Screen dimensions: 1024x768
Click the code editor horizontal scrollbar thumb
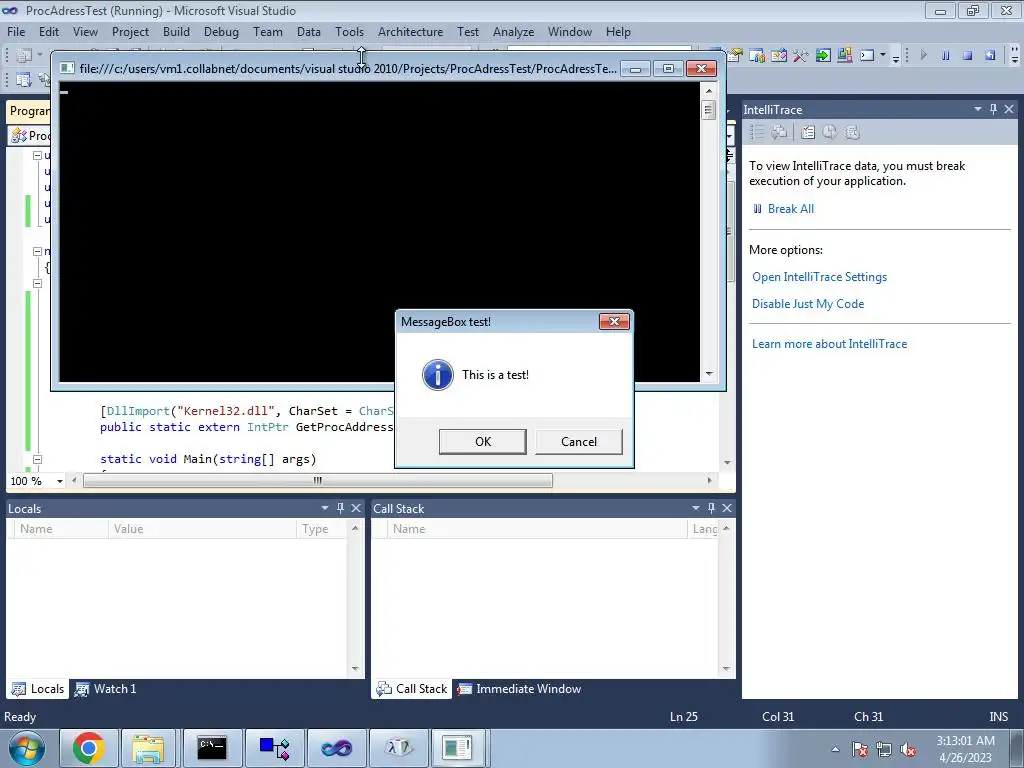(318, 481)
